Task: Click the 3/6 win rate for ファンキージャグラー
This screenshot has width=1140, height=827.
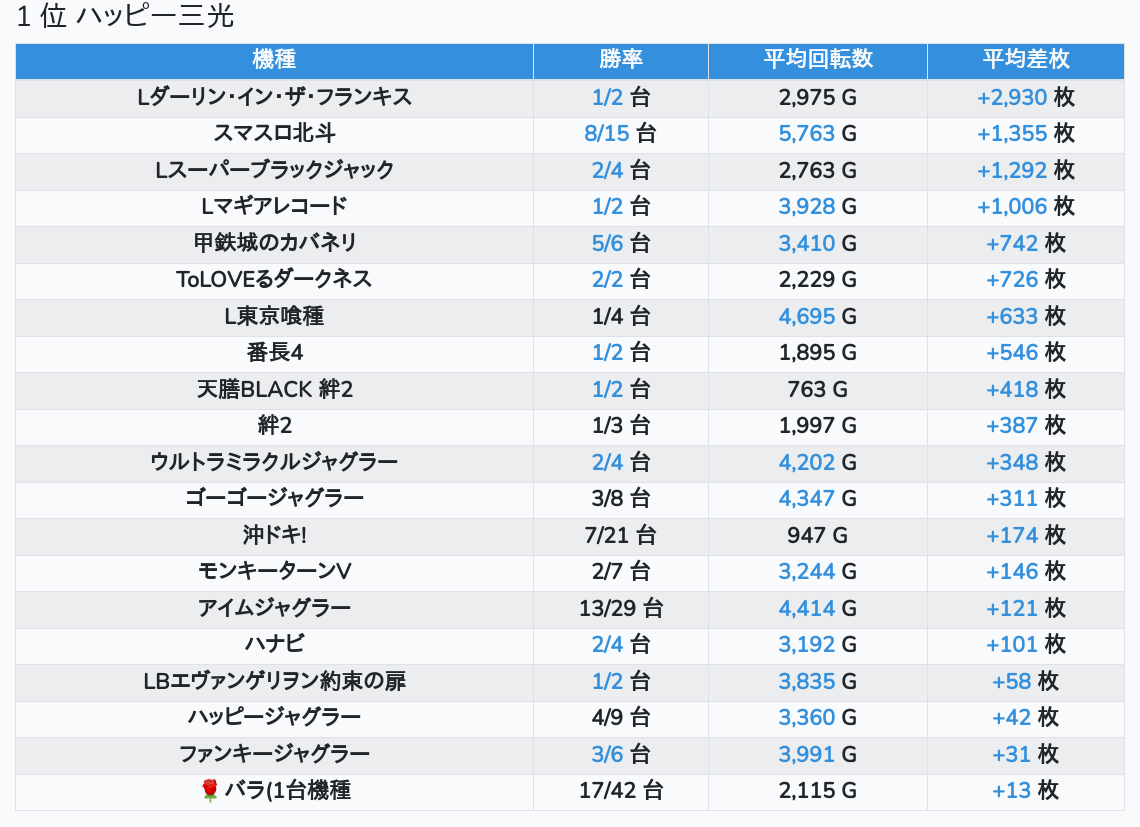Action: 607,754
